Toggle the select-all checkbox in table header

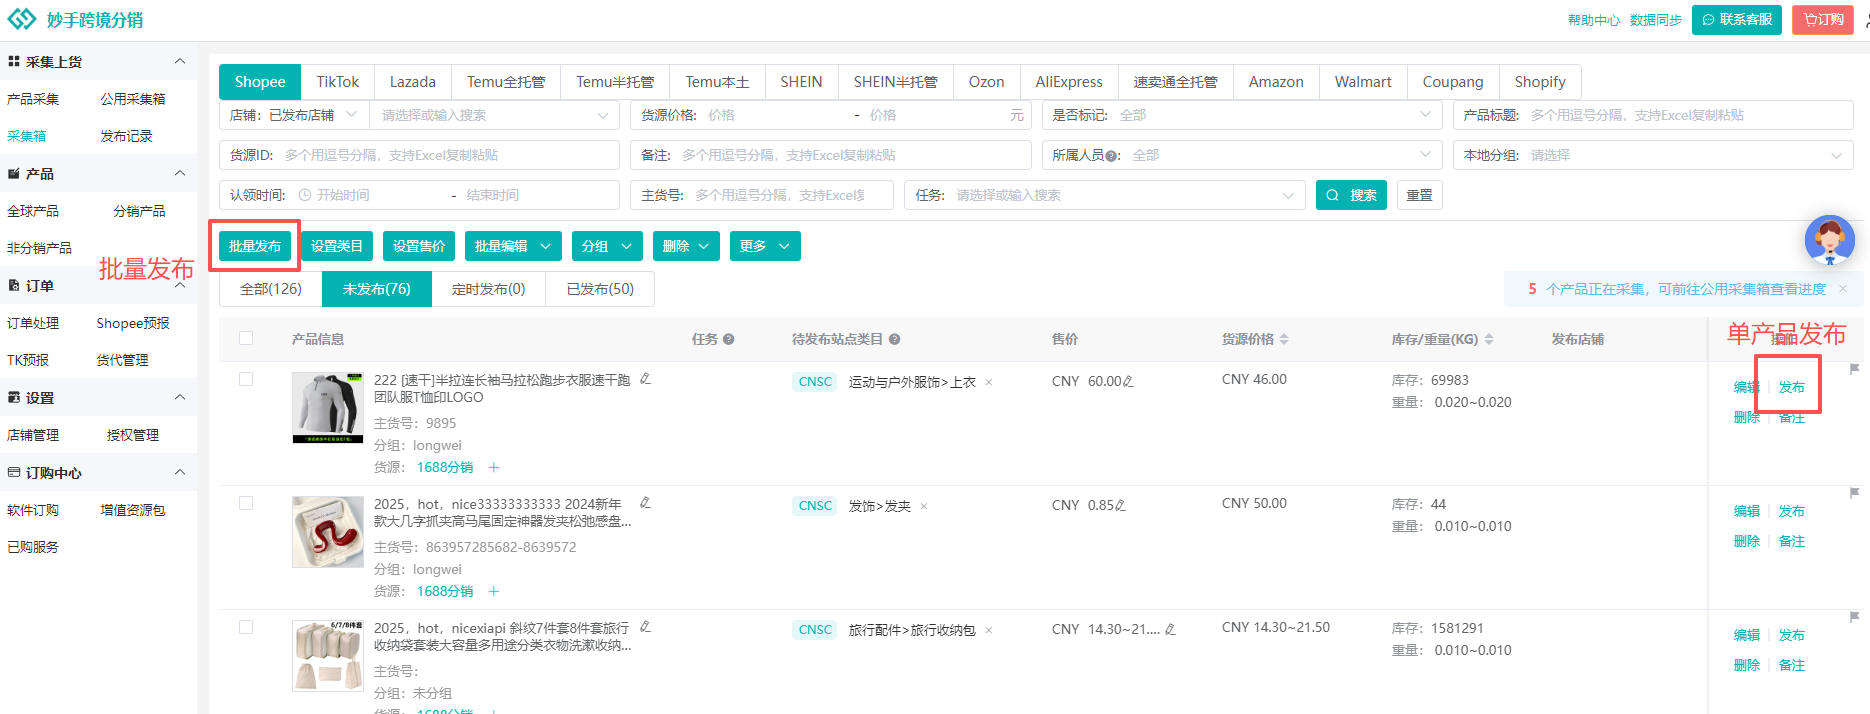tap(246, 339)
